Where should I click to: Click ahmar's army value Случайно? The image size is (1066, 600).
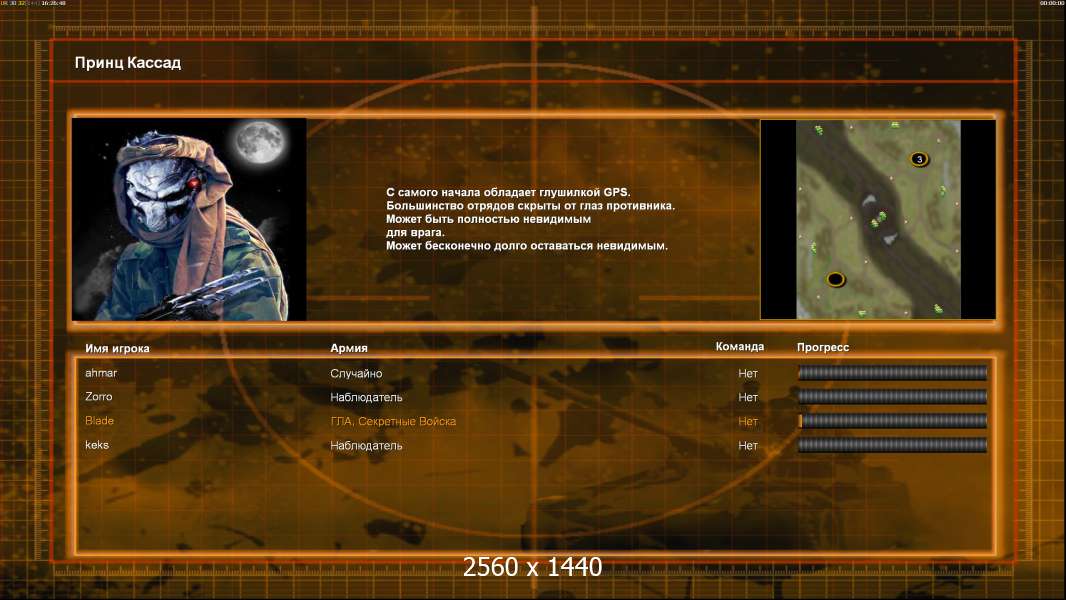coord(356,373)
